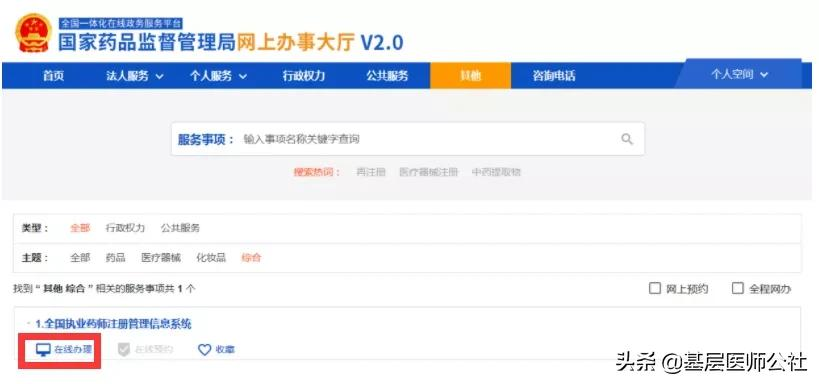This screenshot has height=384, width=819.
Task: Expand the 个人服务 dropdown menu
Action: point(218,76)
